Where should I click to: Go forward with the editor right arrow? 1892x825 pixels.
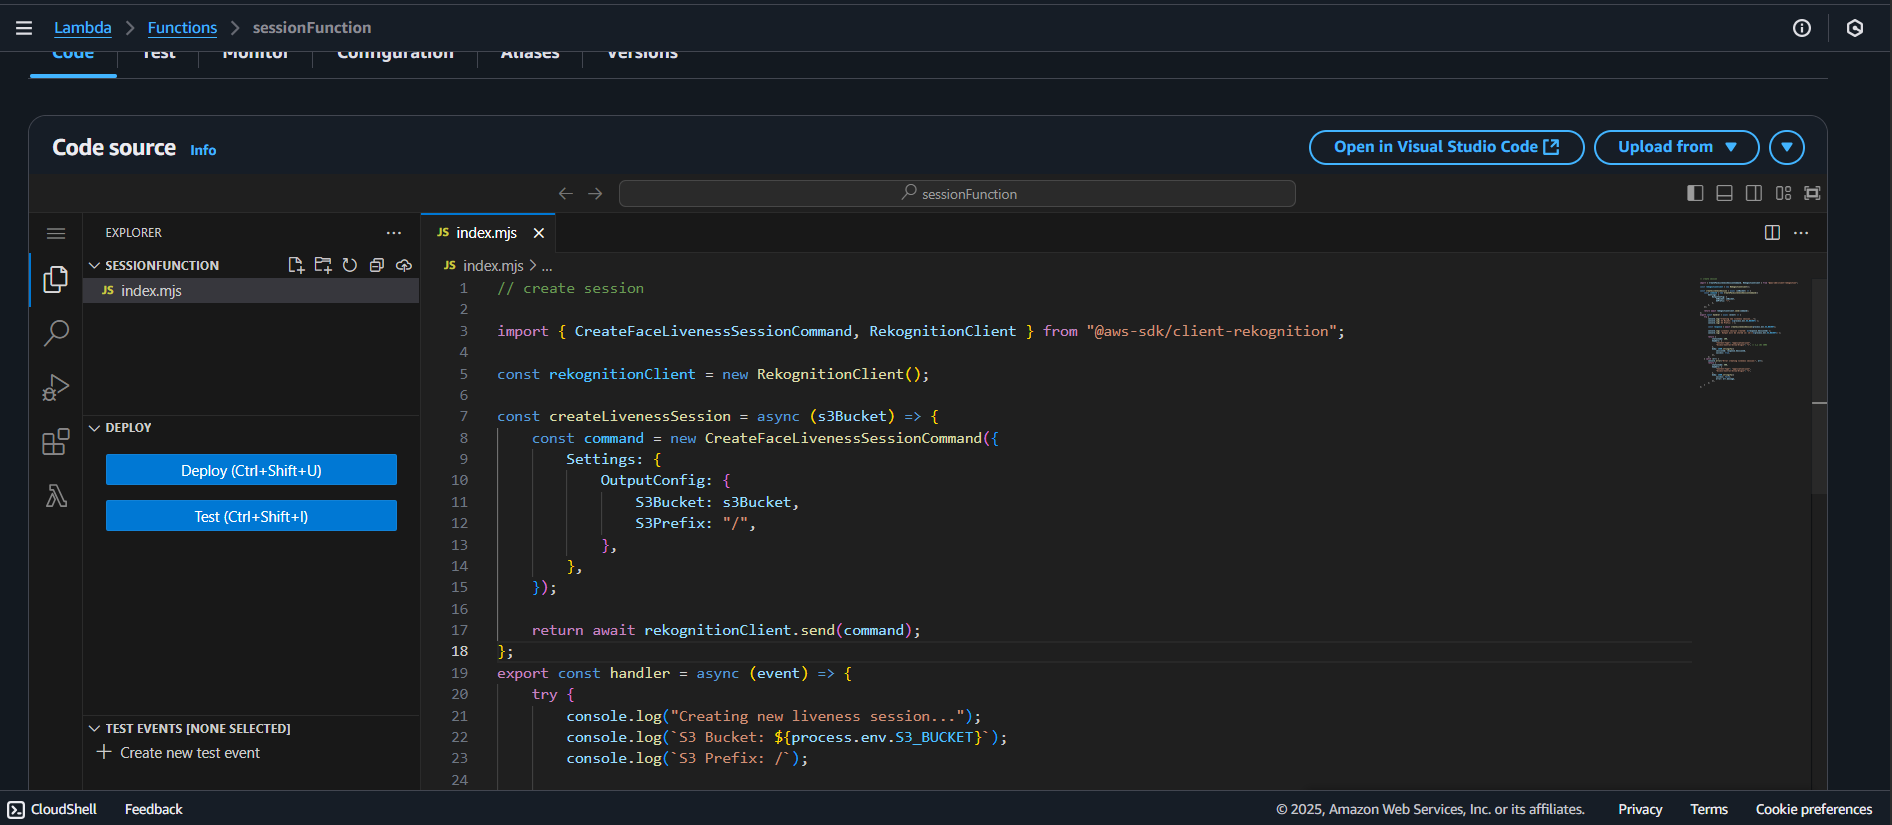[595, 193]
